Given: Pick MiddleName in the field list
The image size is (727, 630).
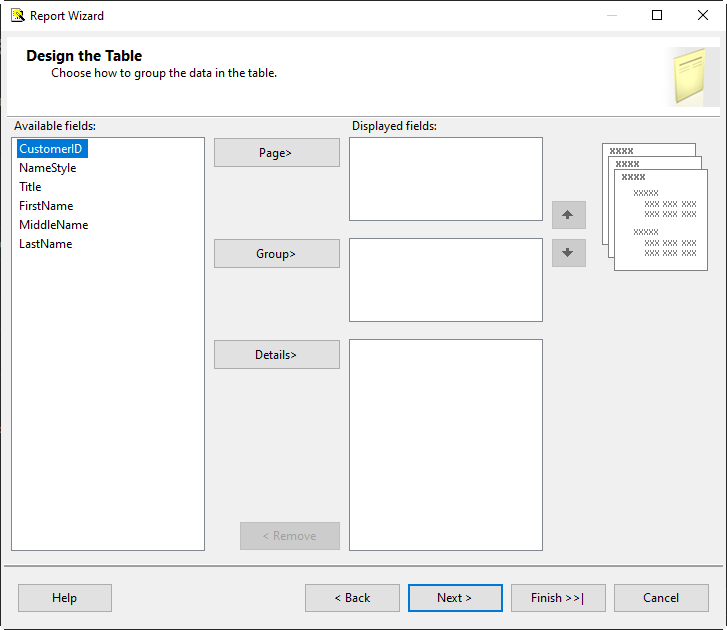Looking at the screenshot, I should tap(53, 225).
